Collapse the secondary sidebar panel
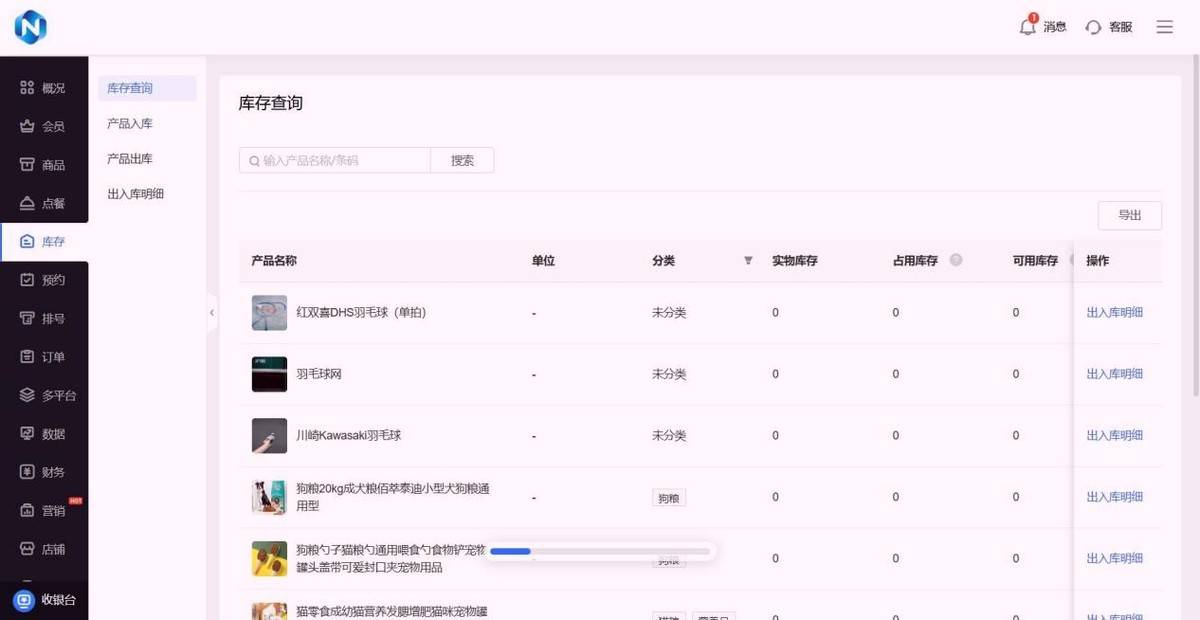The width and height of the screenshot is (1200, 620). [212, 313]
